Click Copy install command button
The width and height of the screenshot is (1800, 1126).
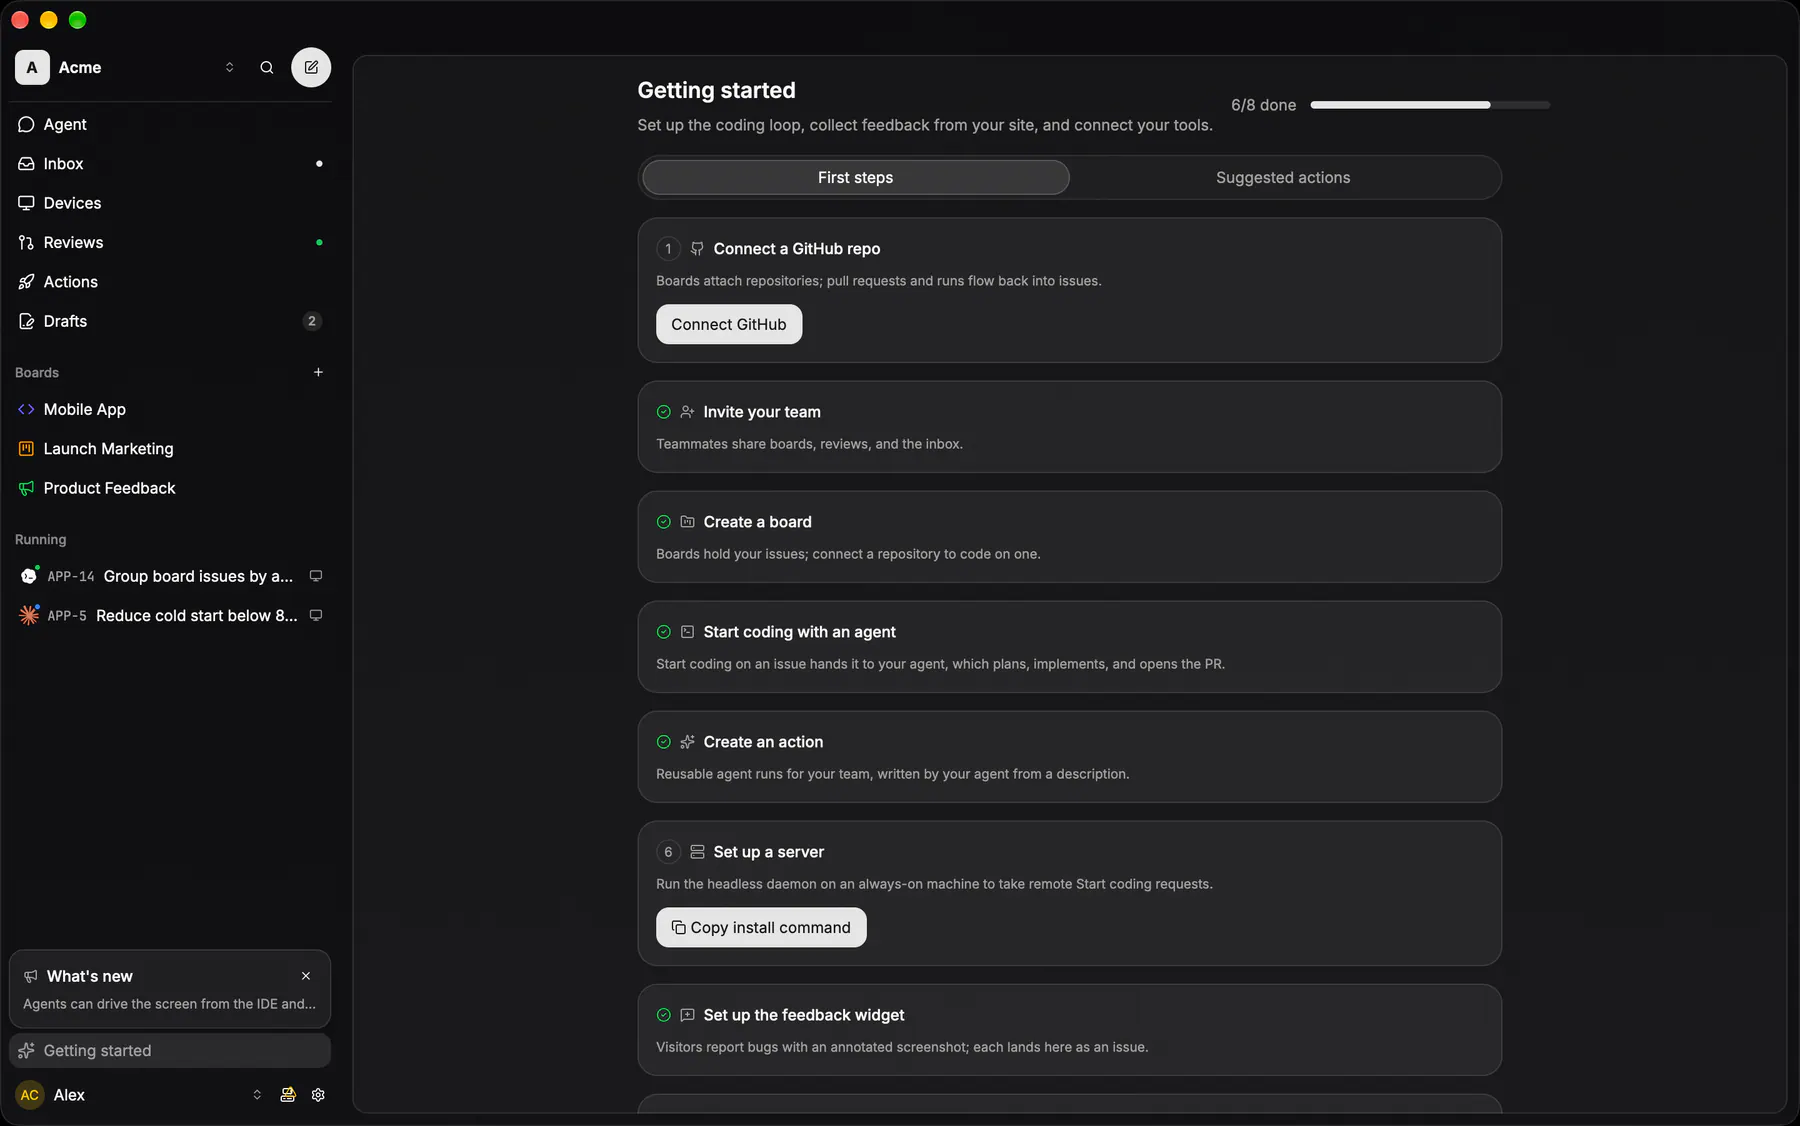[761, 928]
